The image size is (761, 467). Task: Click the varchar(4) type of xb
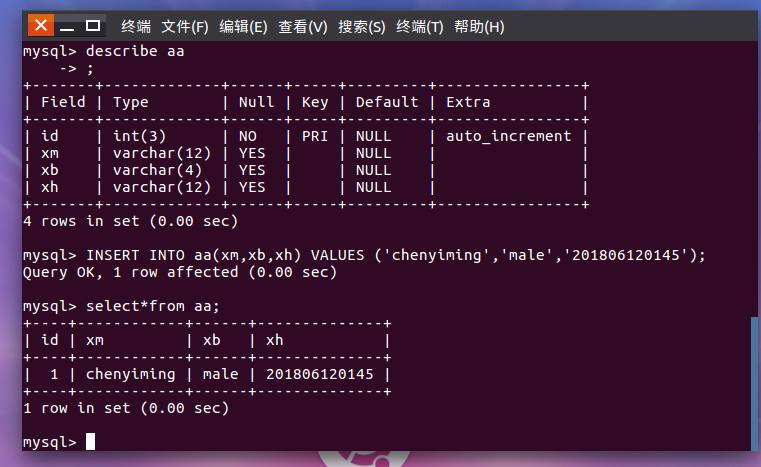point(157,170)
